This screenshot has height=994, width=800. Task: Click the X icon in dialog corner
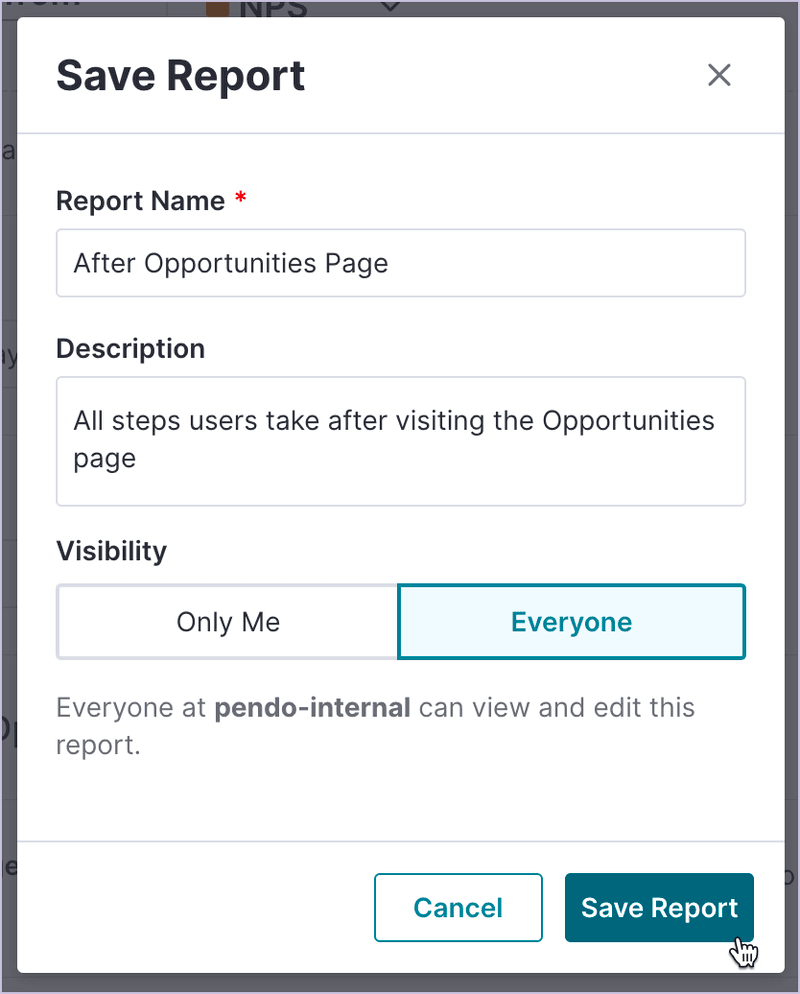pyautogui.click(x=719, y=75)
